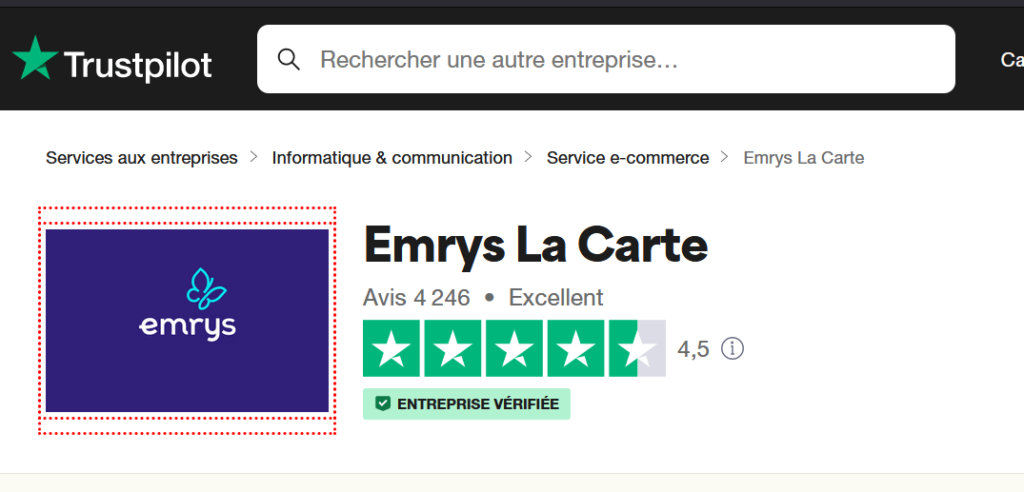The height and width of the screenshot is (492, 1024).
Task: Click the green star rating image
Action: [514, 348]
